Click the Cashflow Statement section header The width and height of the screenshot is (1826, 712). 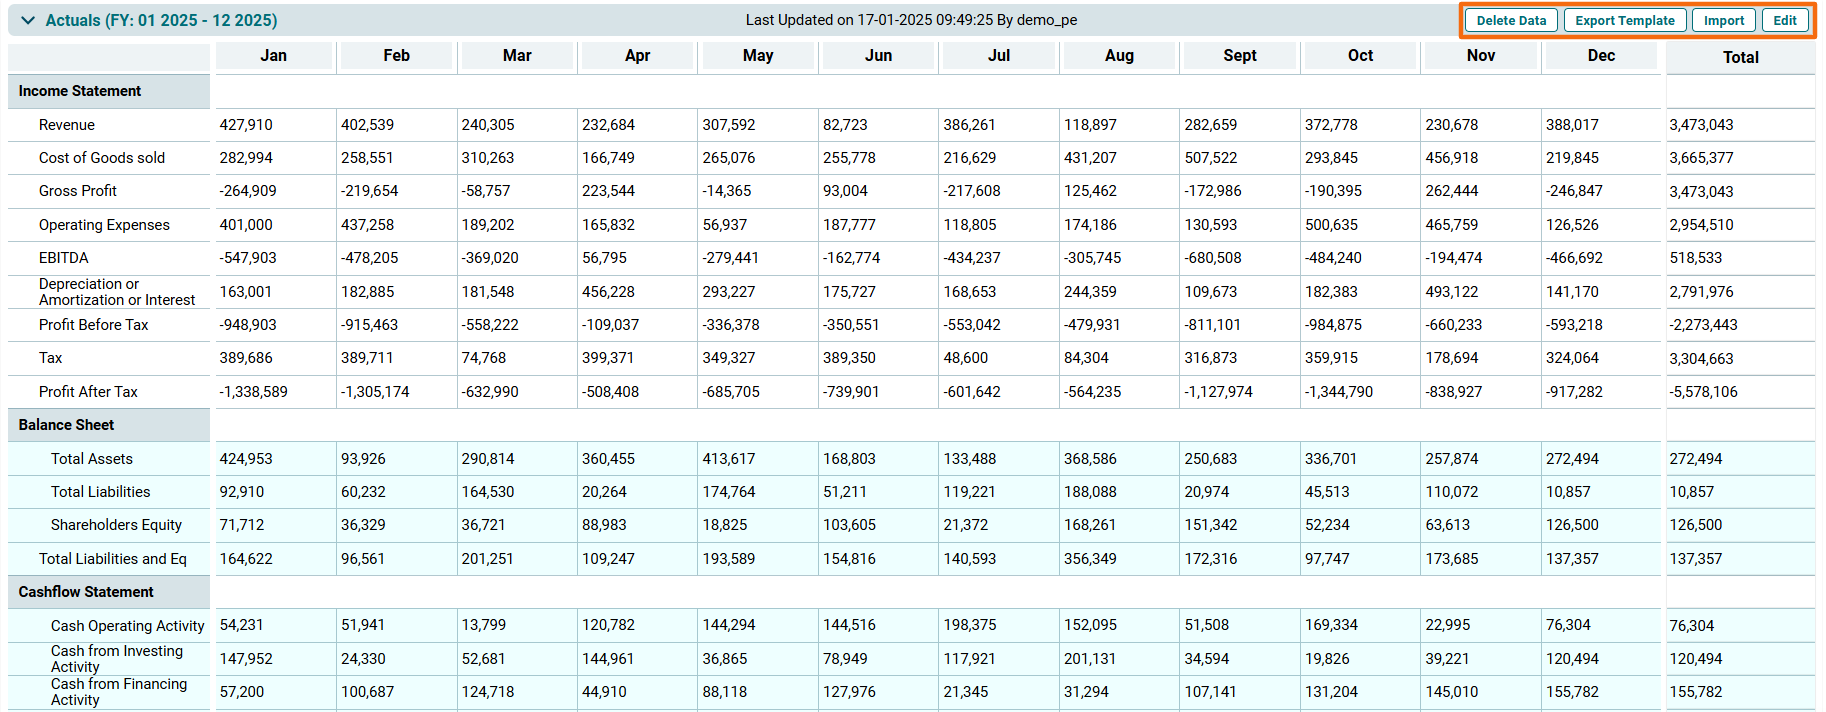click(x=86, y=592)
